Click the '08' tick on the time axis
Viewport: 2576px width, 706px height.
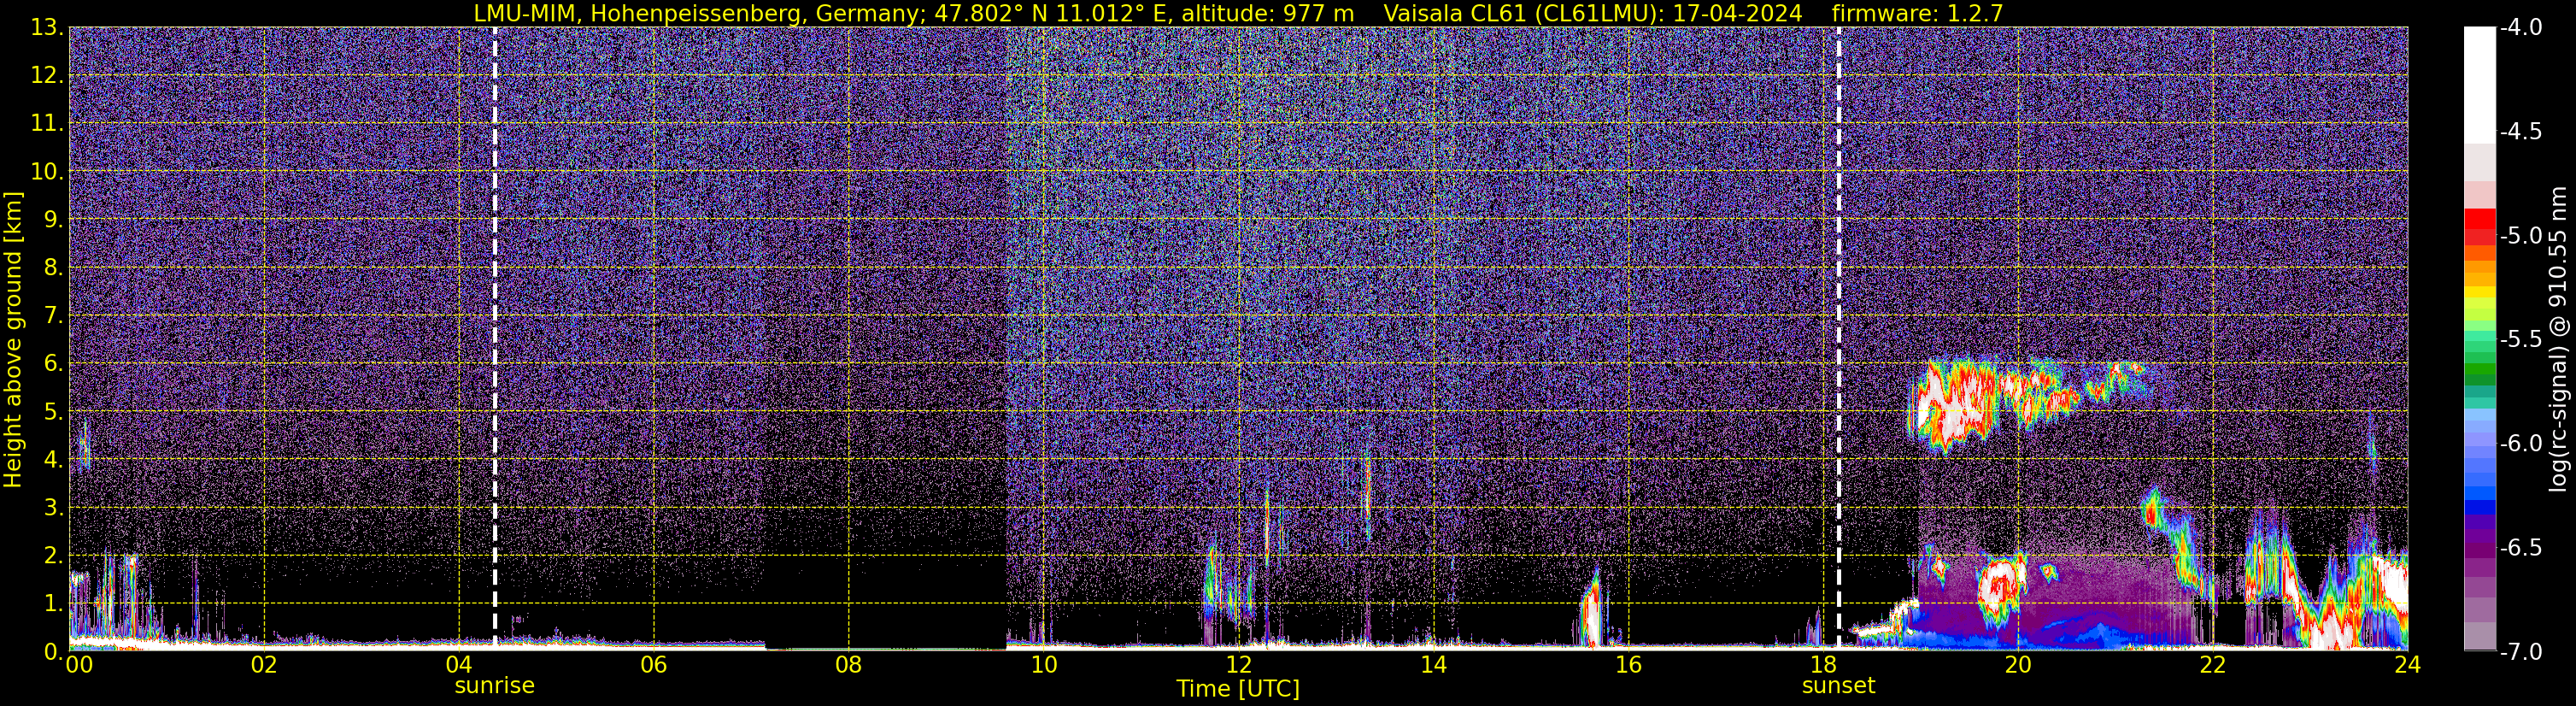849,665
